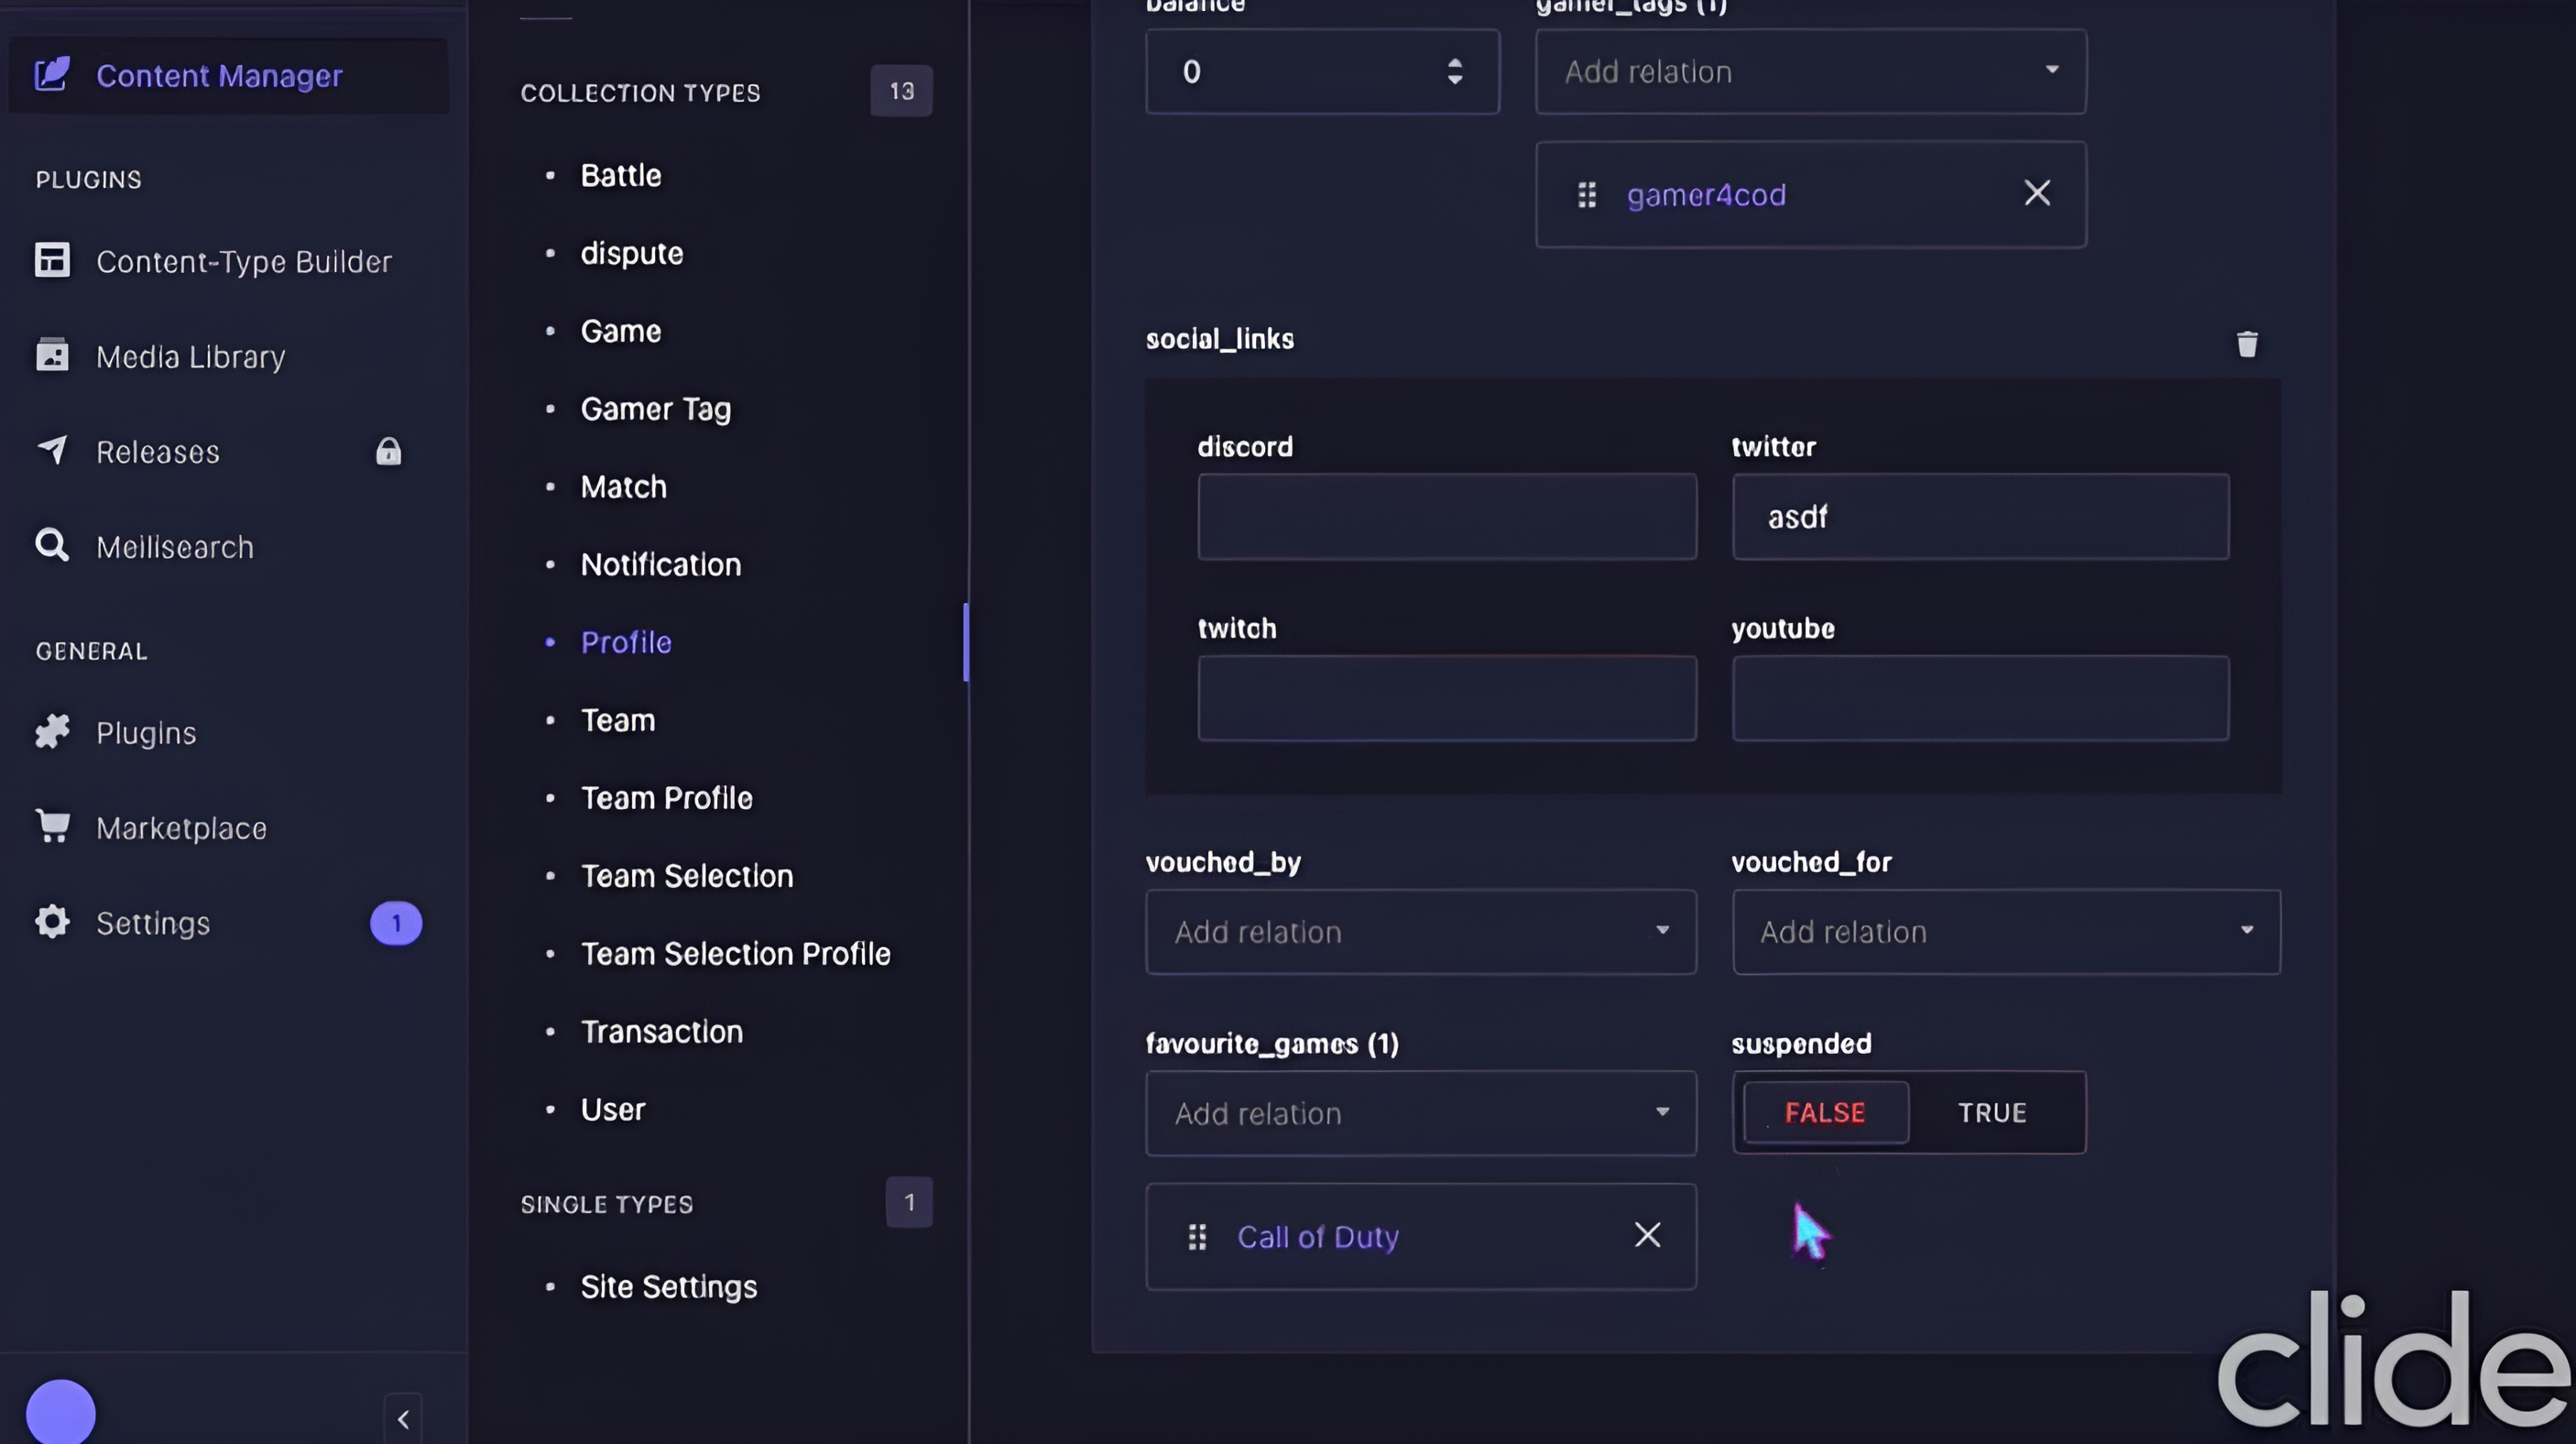Click the Settings gear icon
The height and width of the screenshot is (1444, 2576).
coord(52,921)
